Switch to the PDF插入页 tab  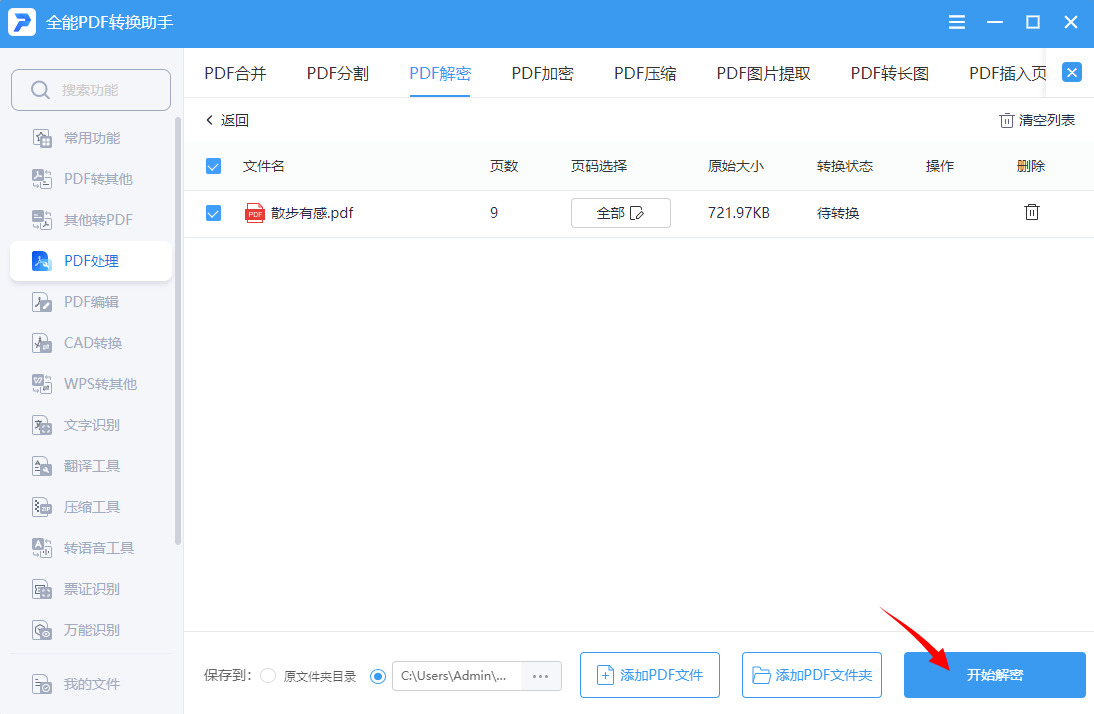tap(1007, 73)
